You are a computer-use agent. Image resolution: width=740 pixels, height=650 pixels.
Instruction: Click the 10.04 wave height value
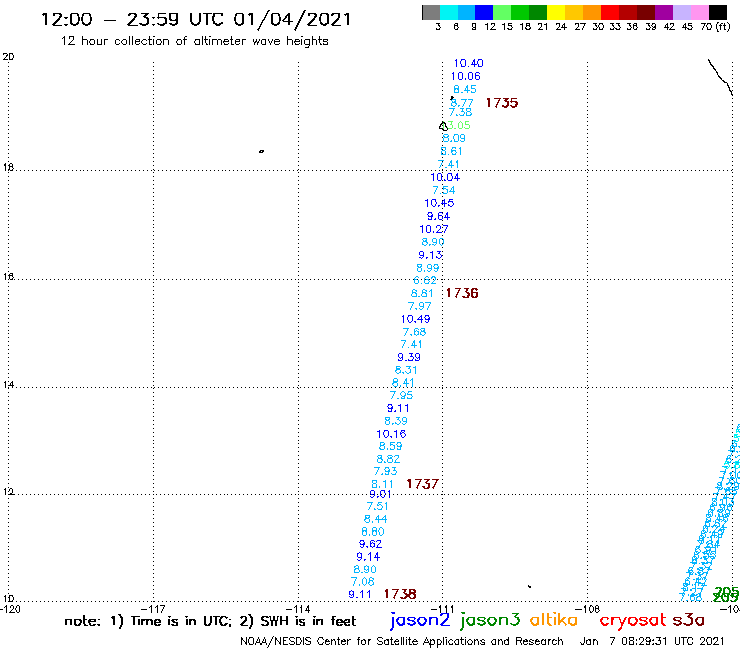[x=445, y=177]
